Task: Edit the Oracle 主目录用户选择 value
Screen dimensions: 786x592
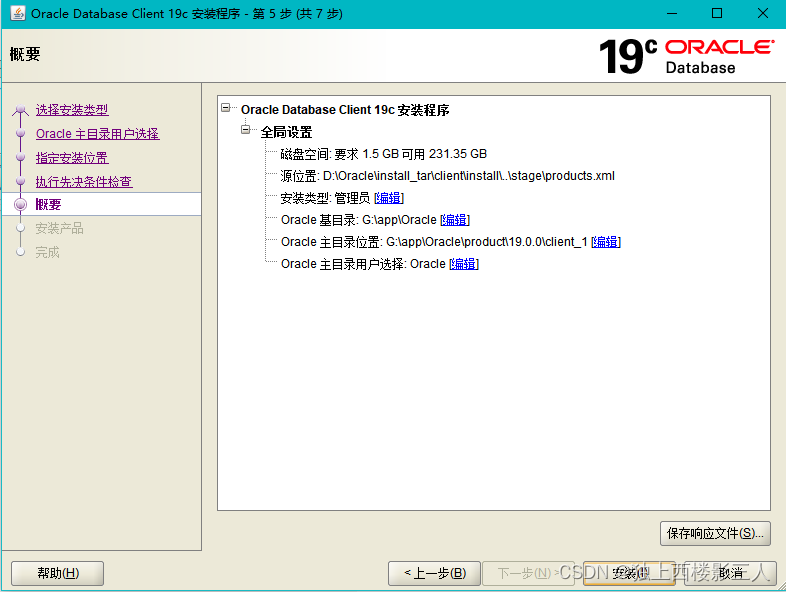Action: pos(464,264)
